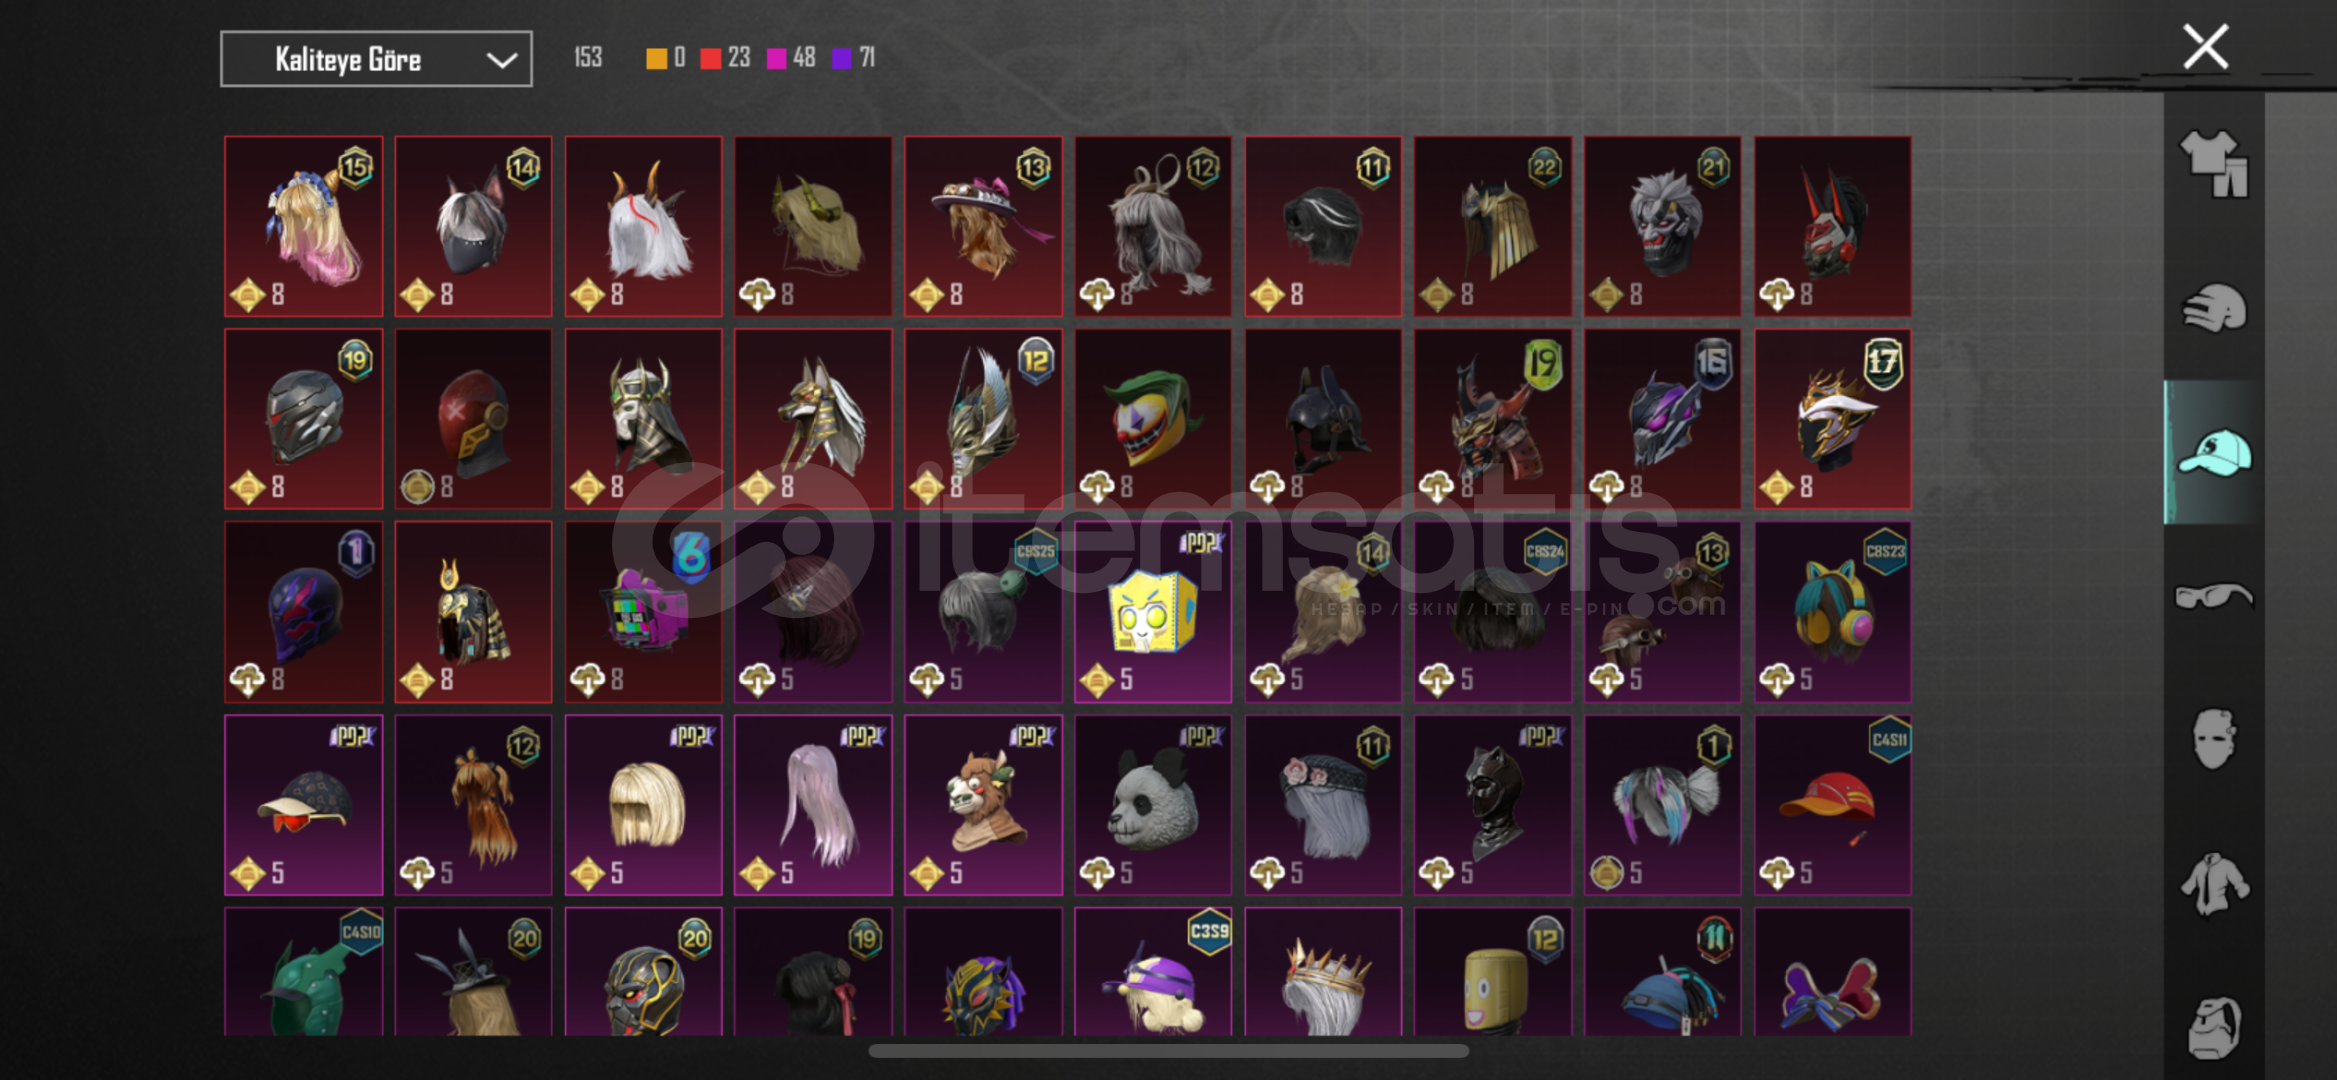Select the yellow cartoon box head item

1153,612
